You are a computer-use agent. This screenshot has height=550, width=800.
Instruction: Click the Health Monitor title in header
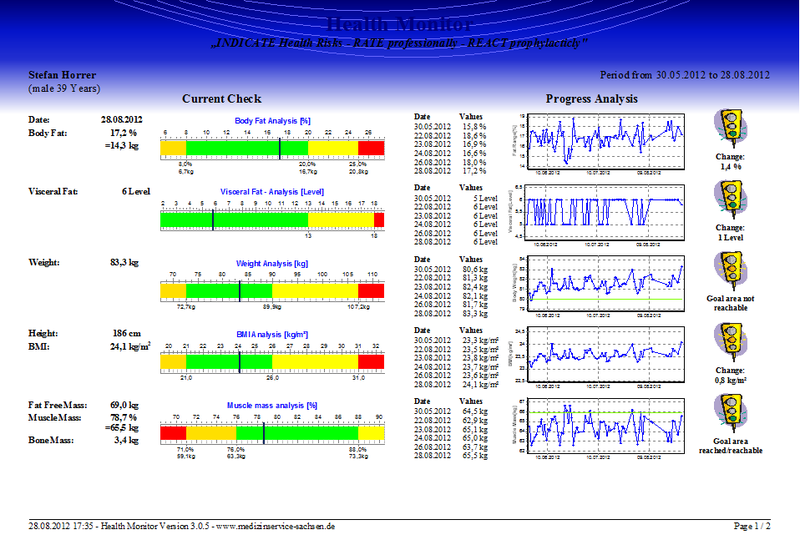[398, 24]
